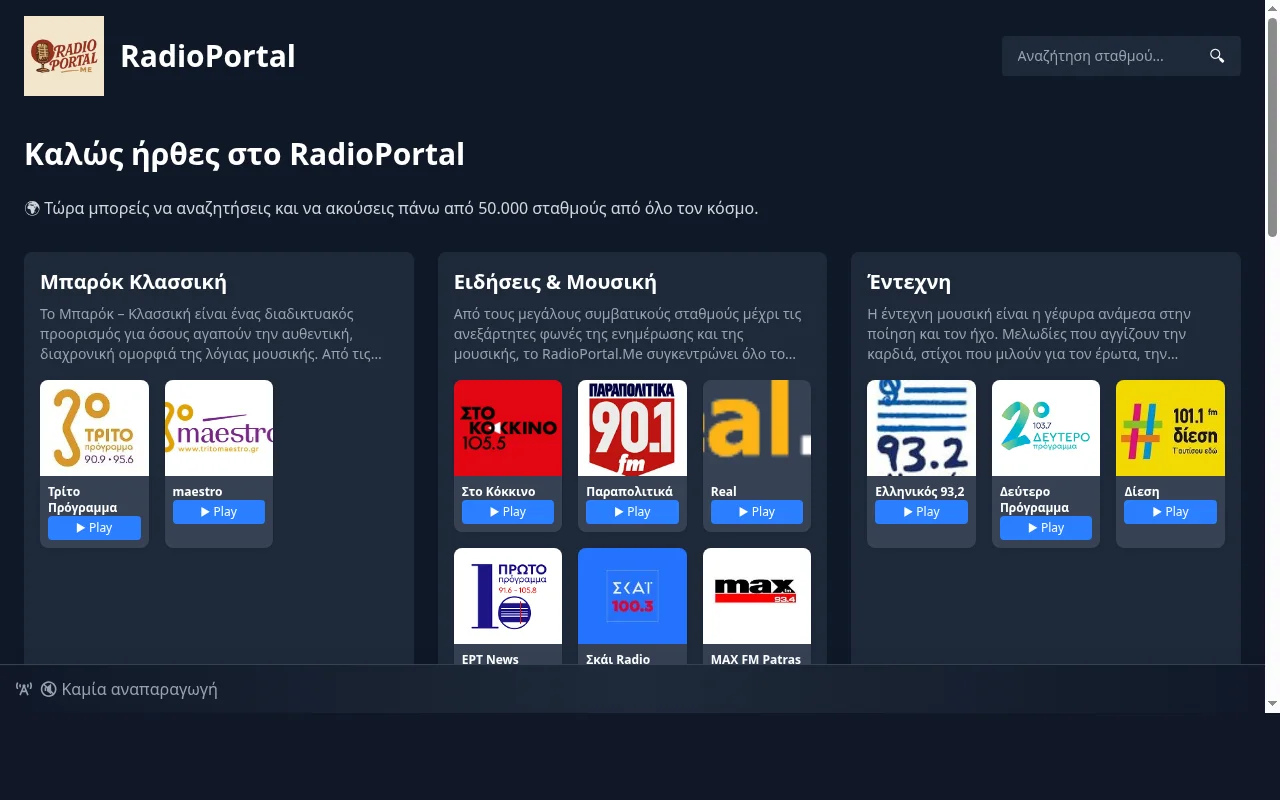Click the RadioPortal site title

click(x=208, y=56)
